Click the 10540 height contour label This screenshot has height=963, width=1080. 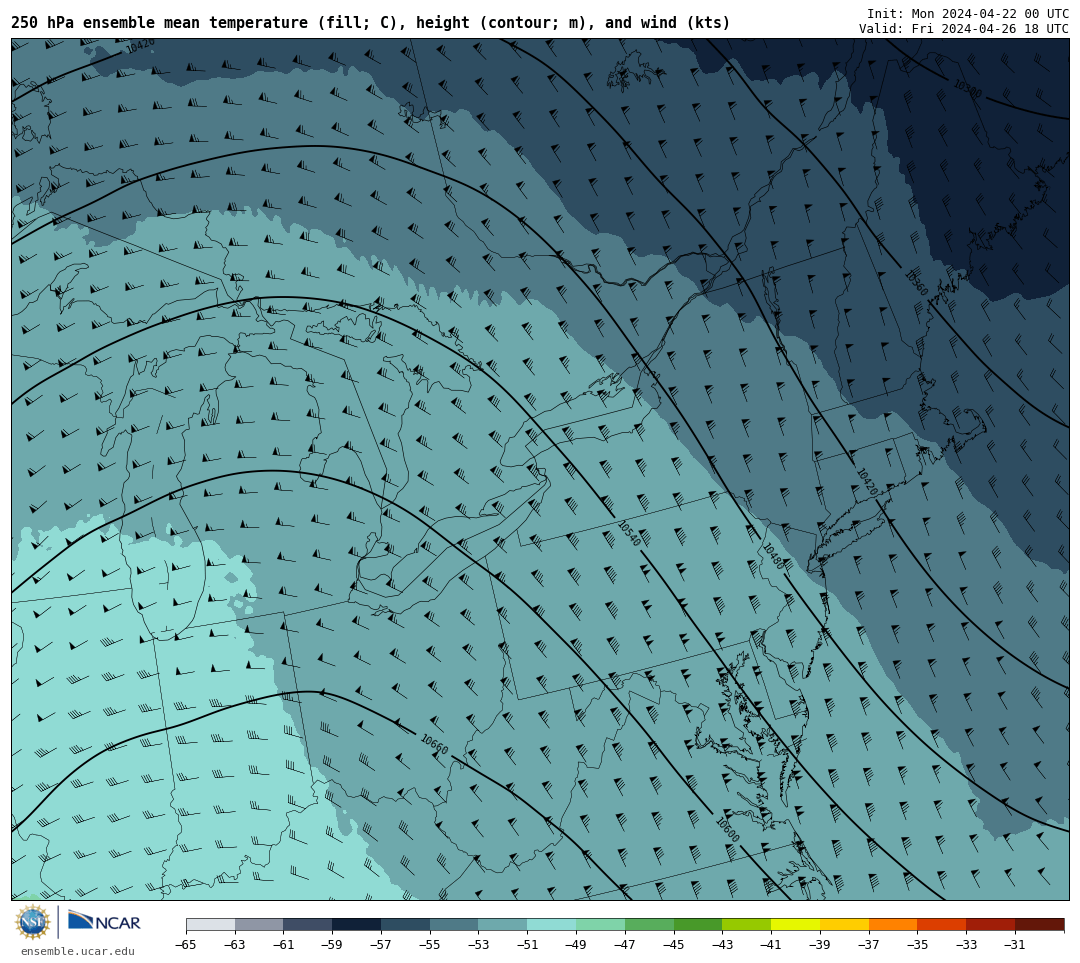point(629,534)
